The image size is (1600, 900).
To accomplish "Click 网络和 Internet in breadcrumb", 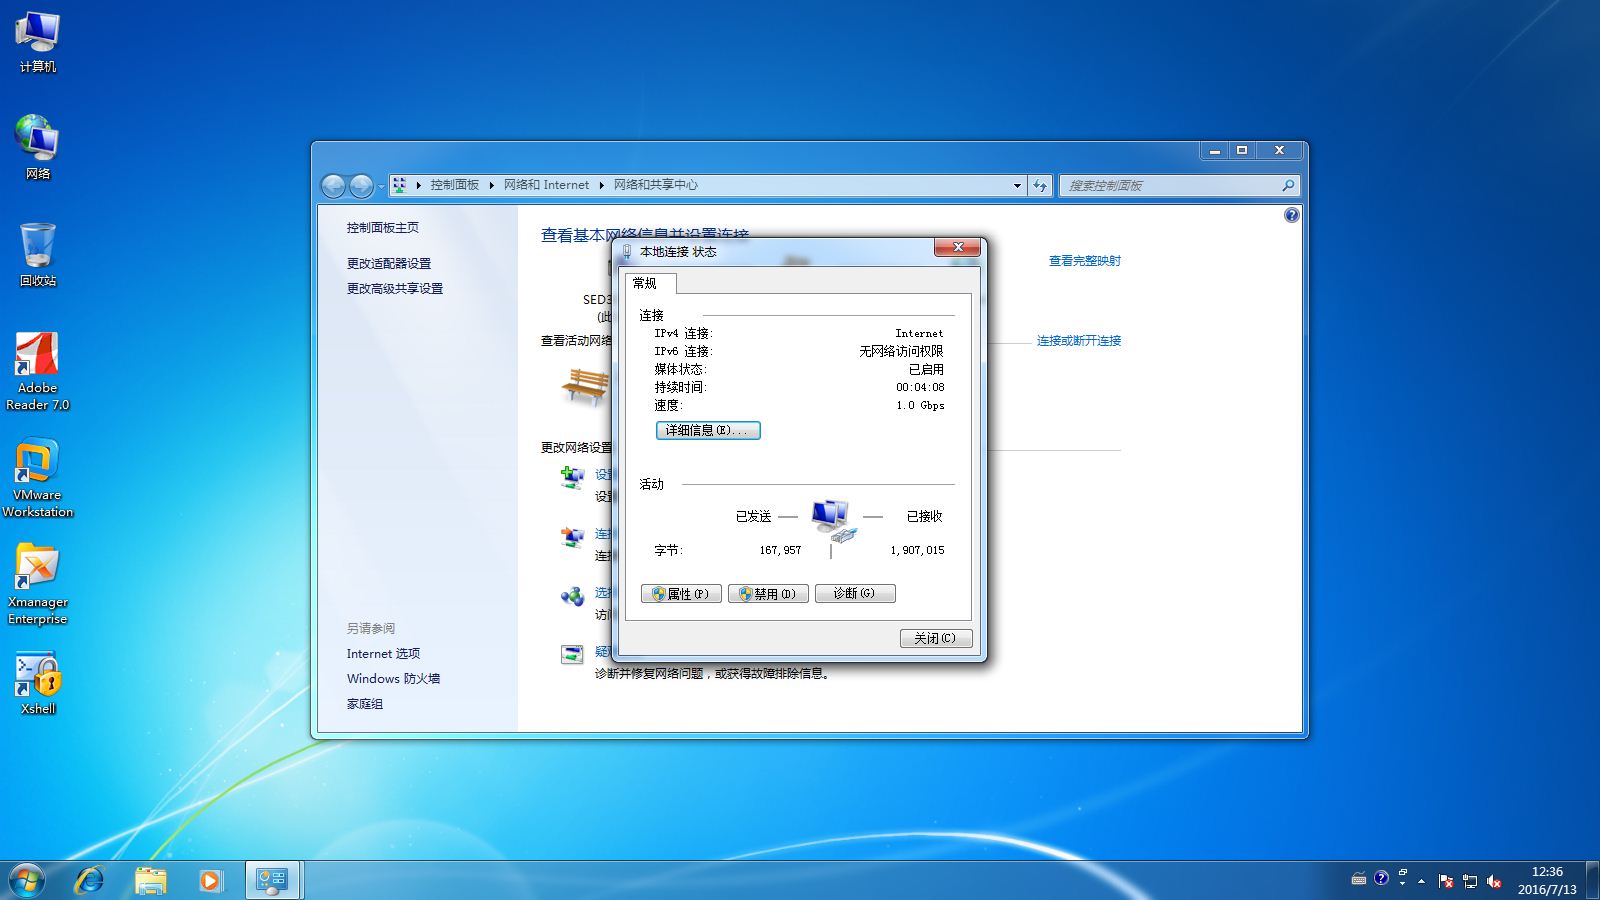I will (546, 185).
